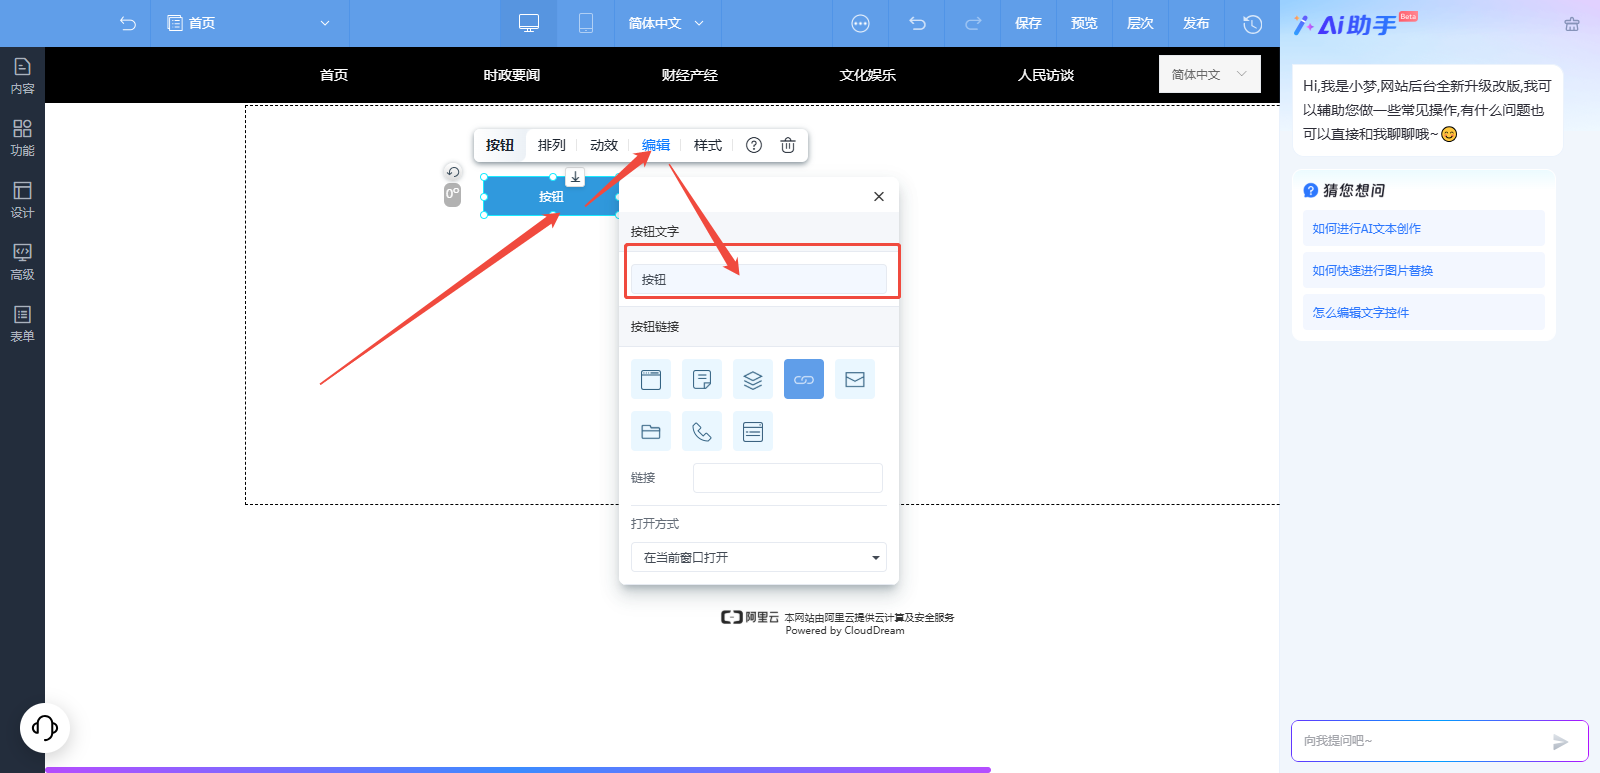The width and height of the screenshot is (1600, 773).
Task: Open the customer service headset icon
Action: [x=45, y=727]
